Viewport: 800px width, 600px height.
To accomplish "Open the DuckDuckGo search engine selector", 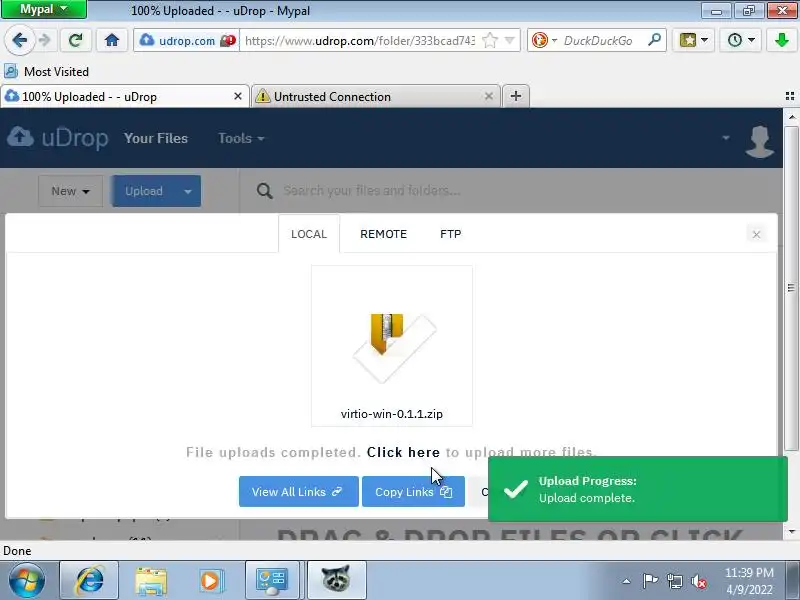I will [x=544, y=40].
